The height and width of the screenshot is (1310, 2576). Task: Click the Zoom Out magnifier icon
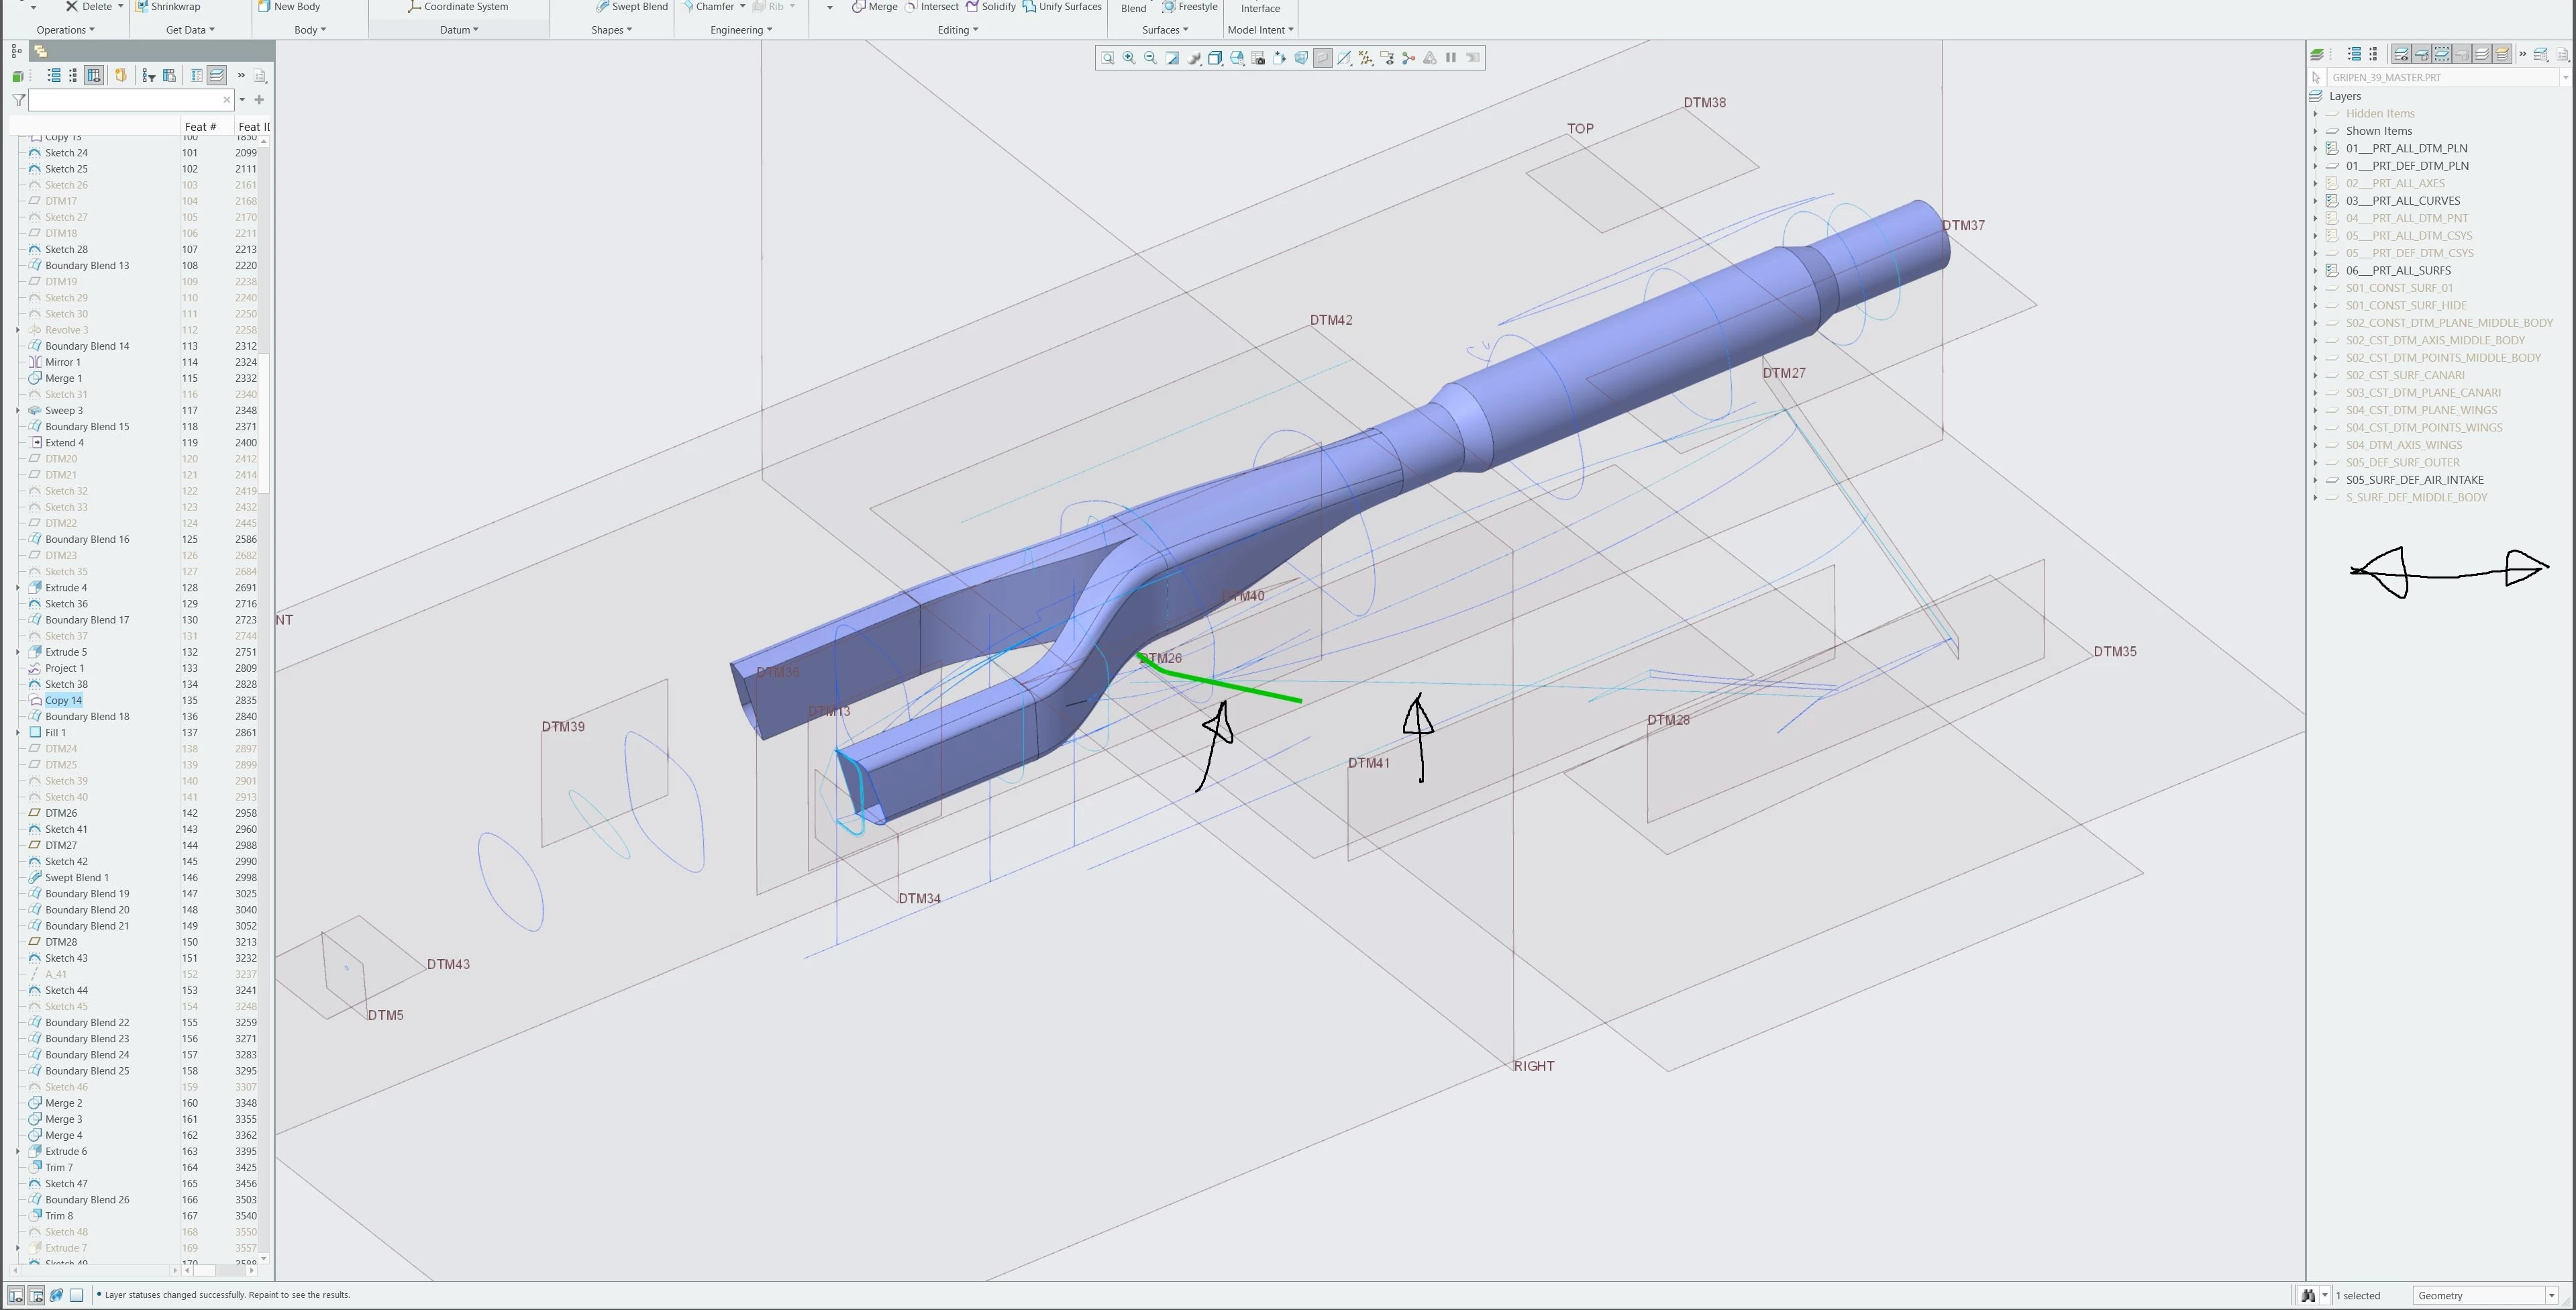[x=1150, y=58]
